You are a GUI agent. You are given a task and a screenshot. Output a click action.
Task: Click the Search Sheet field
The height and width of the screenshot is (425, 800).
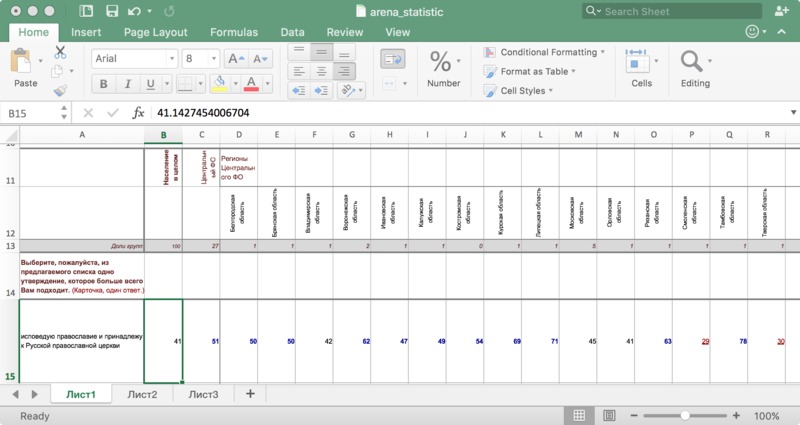point(672,11)
